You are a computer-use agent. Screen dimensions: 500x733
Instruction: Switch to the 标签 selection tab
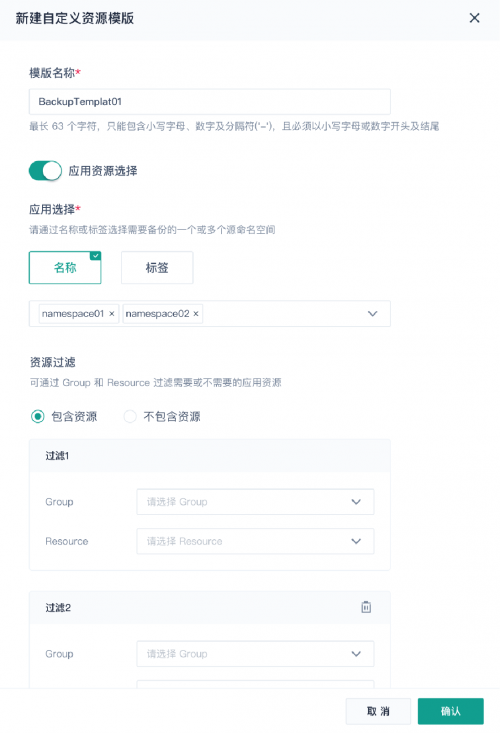coord(157,267)
